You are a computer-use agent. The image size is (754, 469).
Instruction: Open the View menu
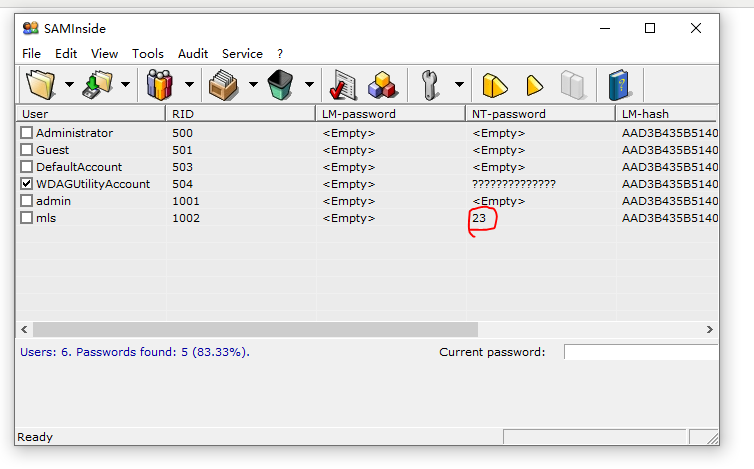[x=104, y=54]
